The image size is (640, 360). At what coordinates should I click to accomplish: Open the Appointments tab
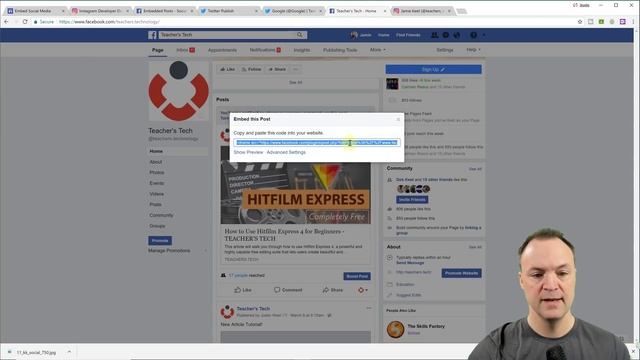point(222,50)
